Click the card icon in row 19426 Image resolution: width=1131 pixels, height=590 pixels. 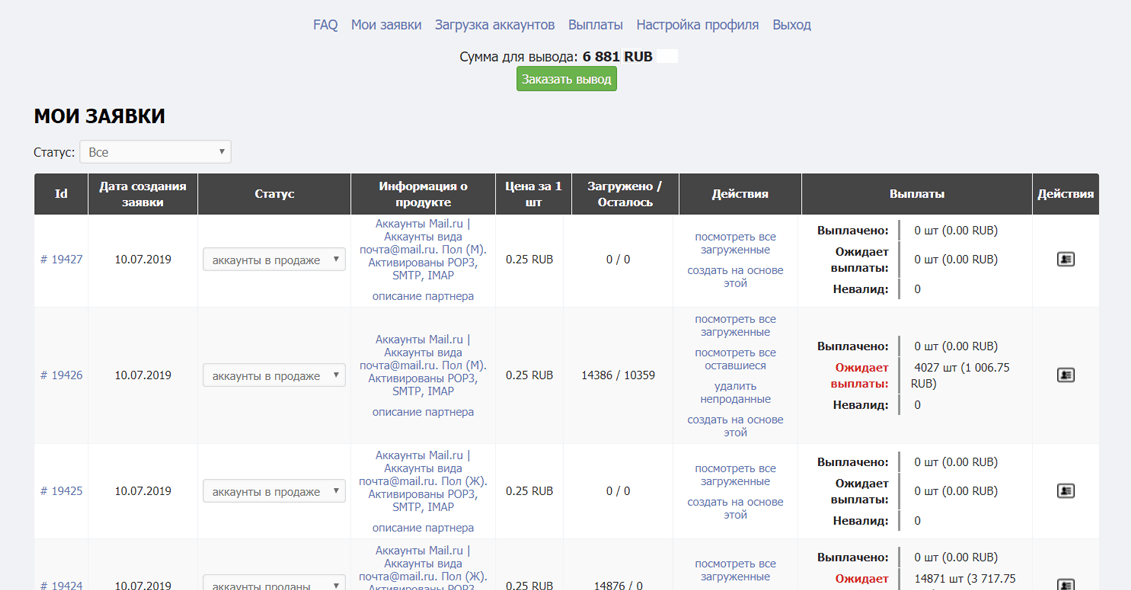click(x=1065, y=376)
